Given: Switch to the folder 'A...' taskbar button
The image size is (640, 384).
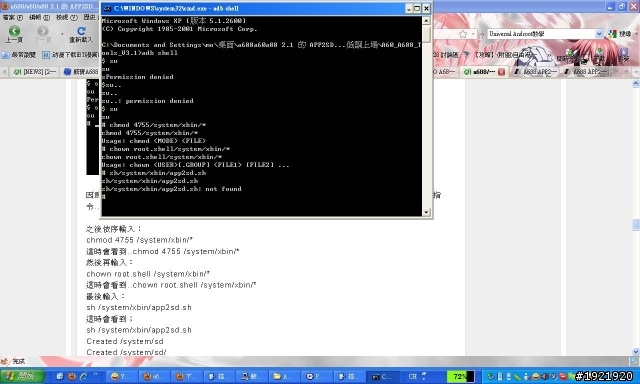Looking at the screenshot, I should [284, 376].
